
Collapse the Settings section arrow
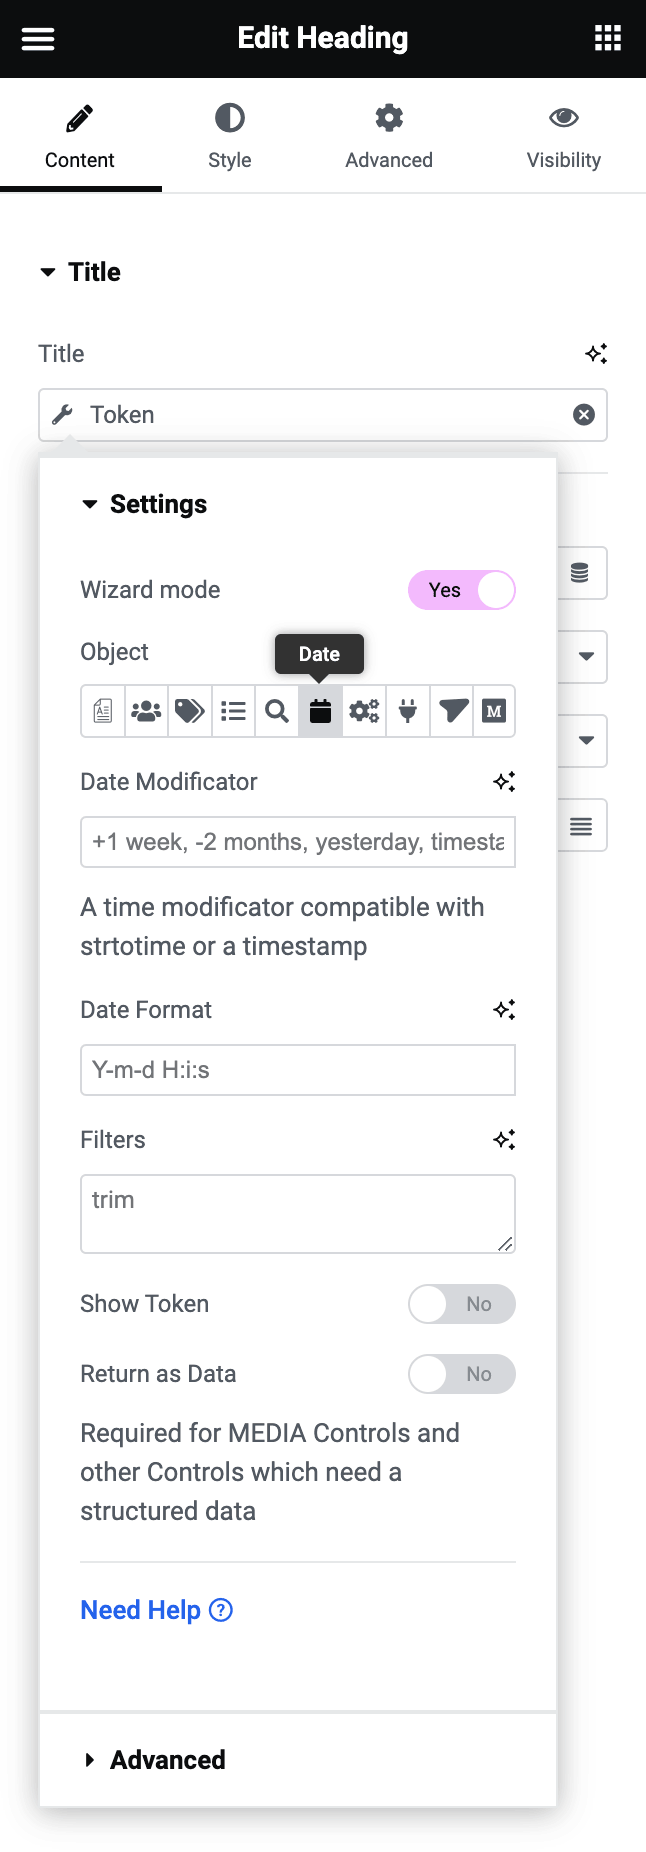point(90,504)
